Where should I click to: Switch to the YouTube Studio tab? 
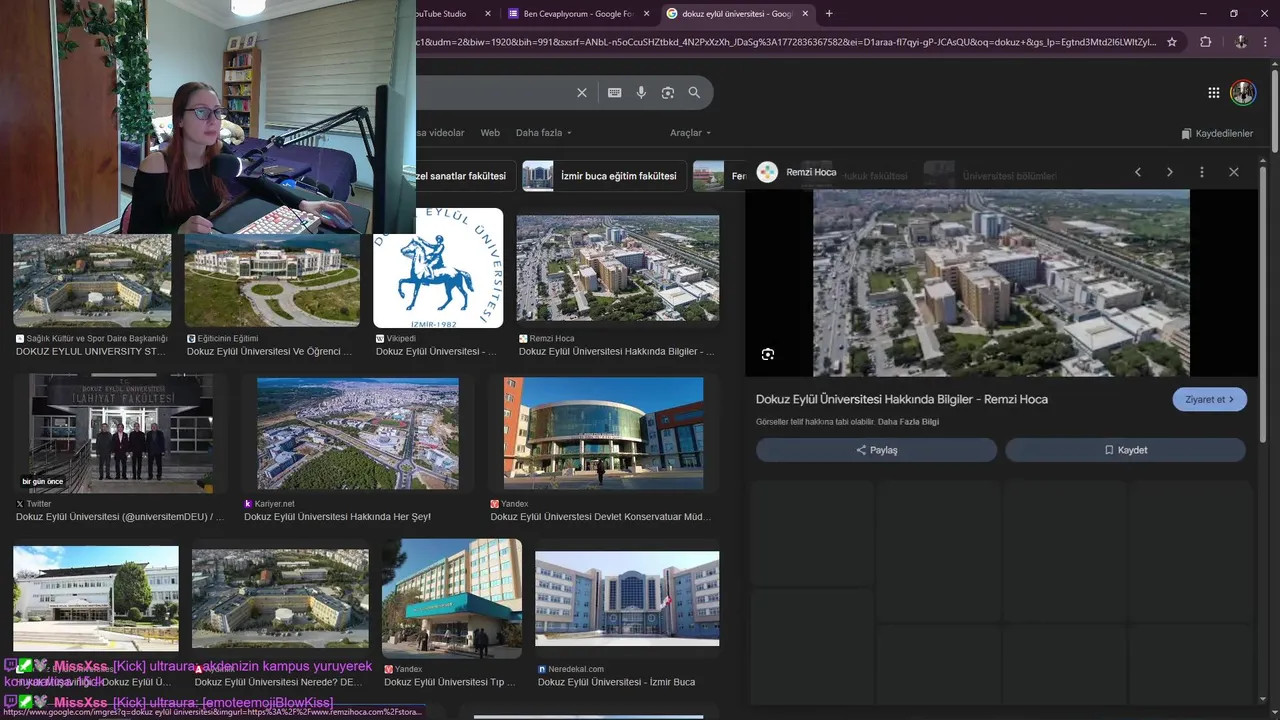coord(445,14)
